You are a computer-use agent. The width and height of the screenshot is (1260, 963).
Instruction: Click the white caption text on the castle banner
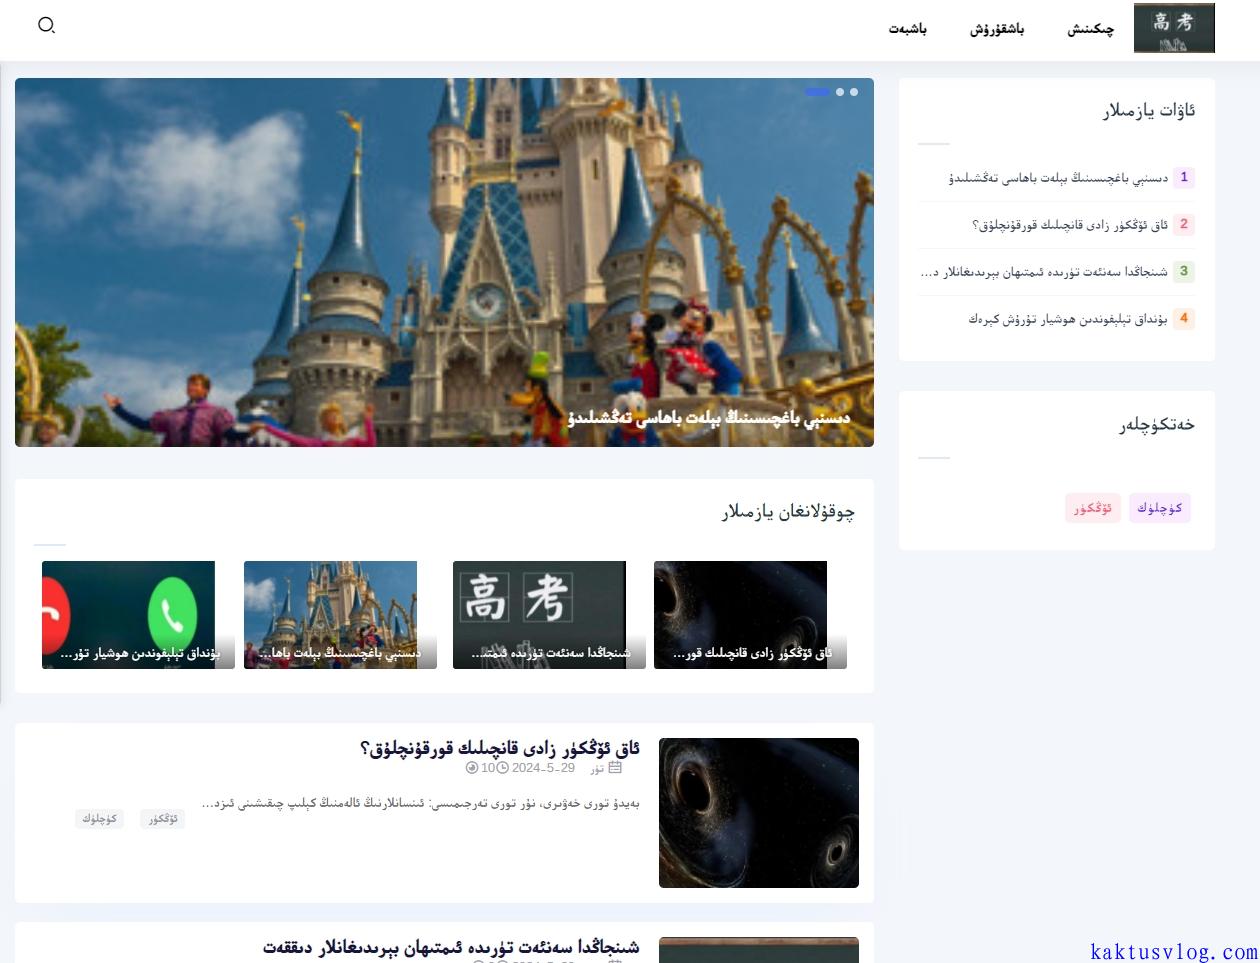(x=709, y=418)
